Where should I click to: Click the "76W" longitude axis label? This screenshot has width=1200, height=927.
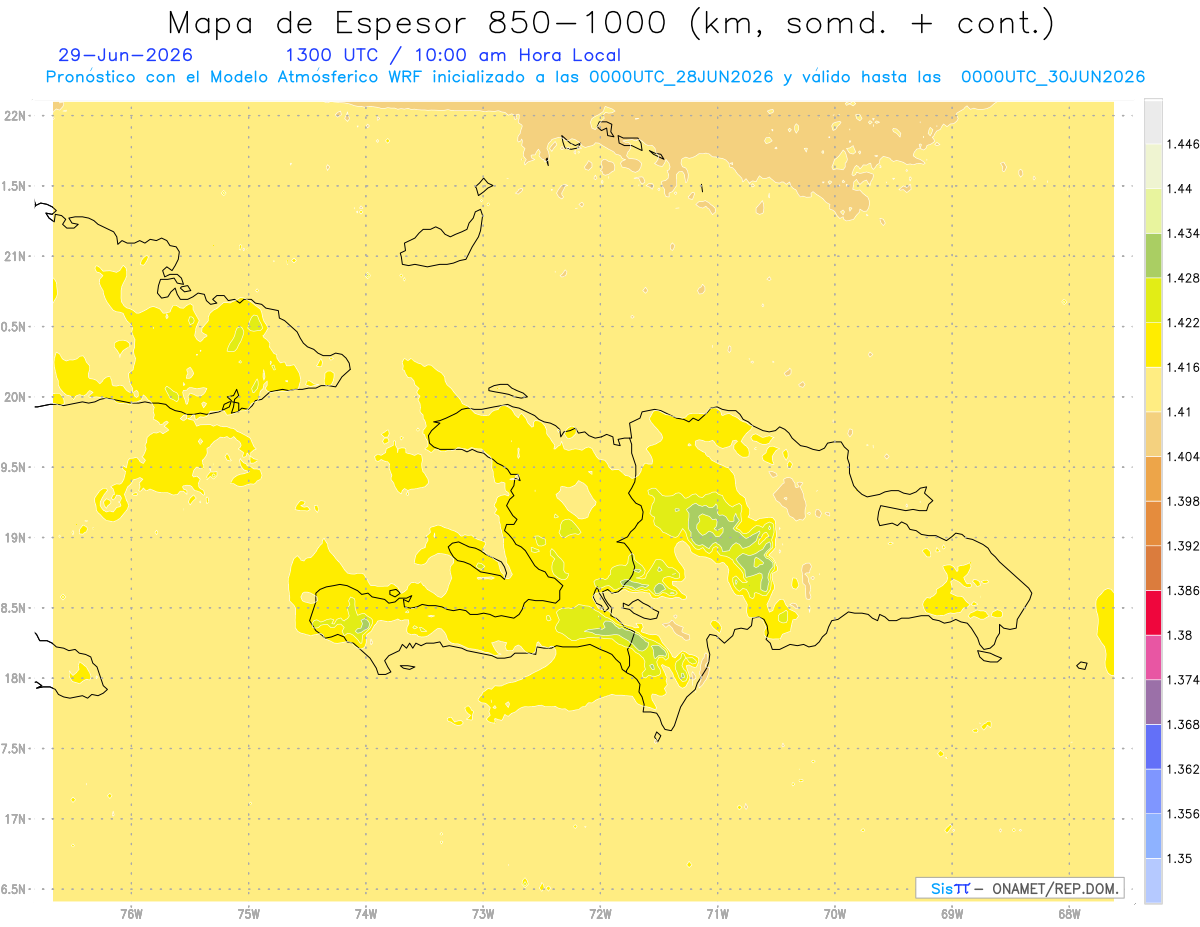[x=131, y=913]
